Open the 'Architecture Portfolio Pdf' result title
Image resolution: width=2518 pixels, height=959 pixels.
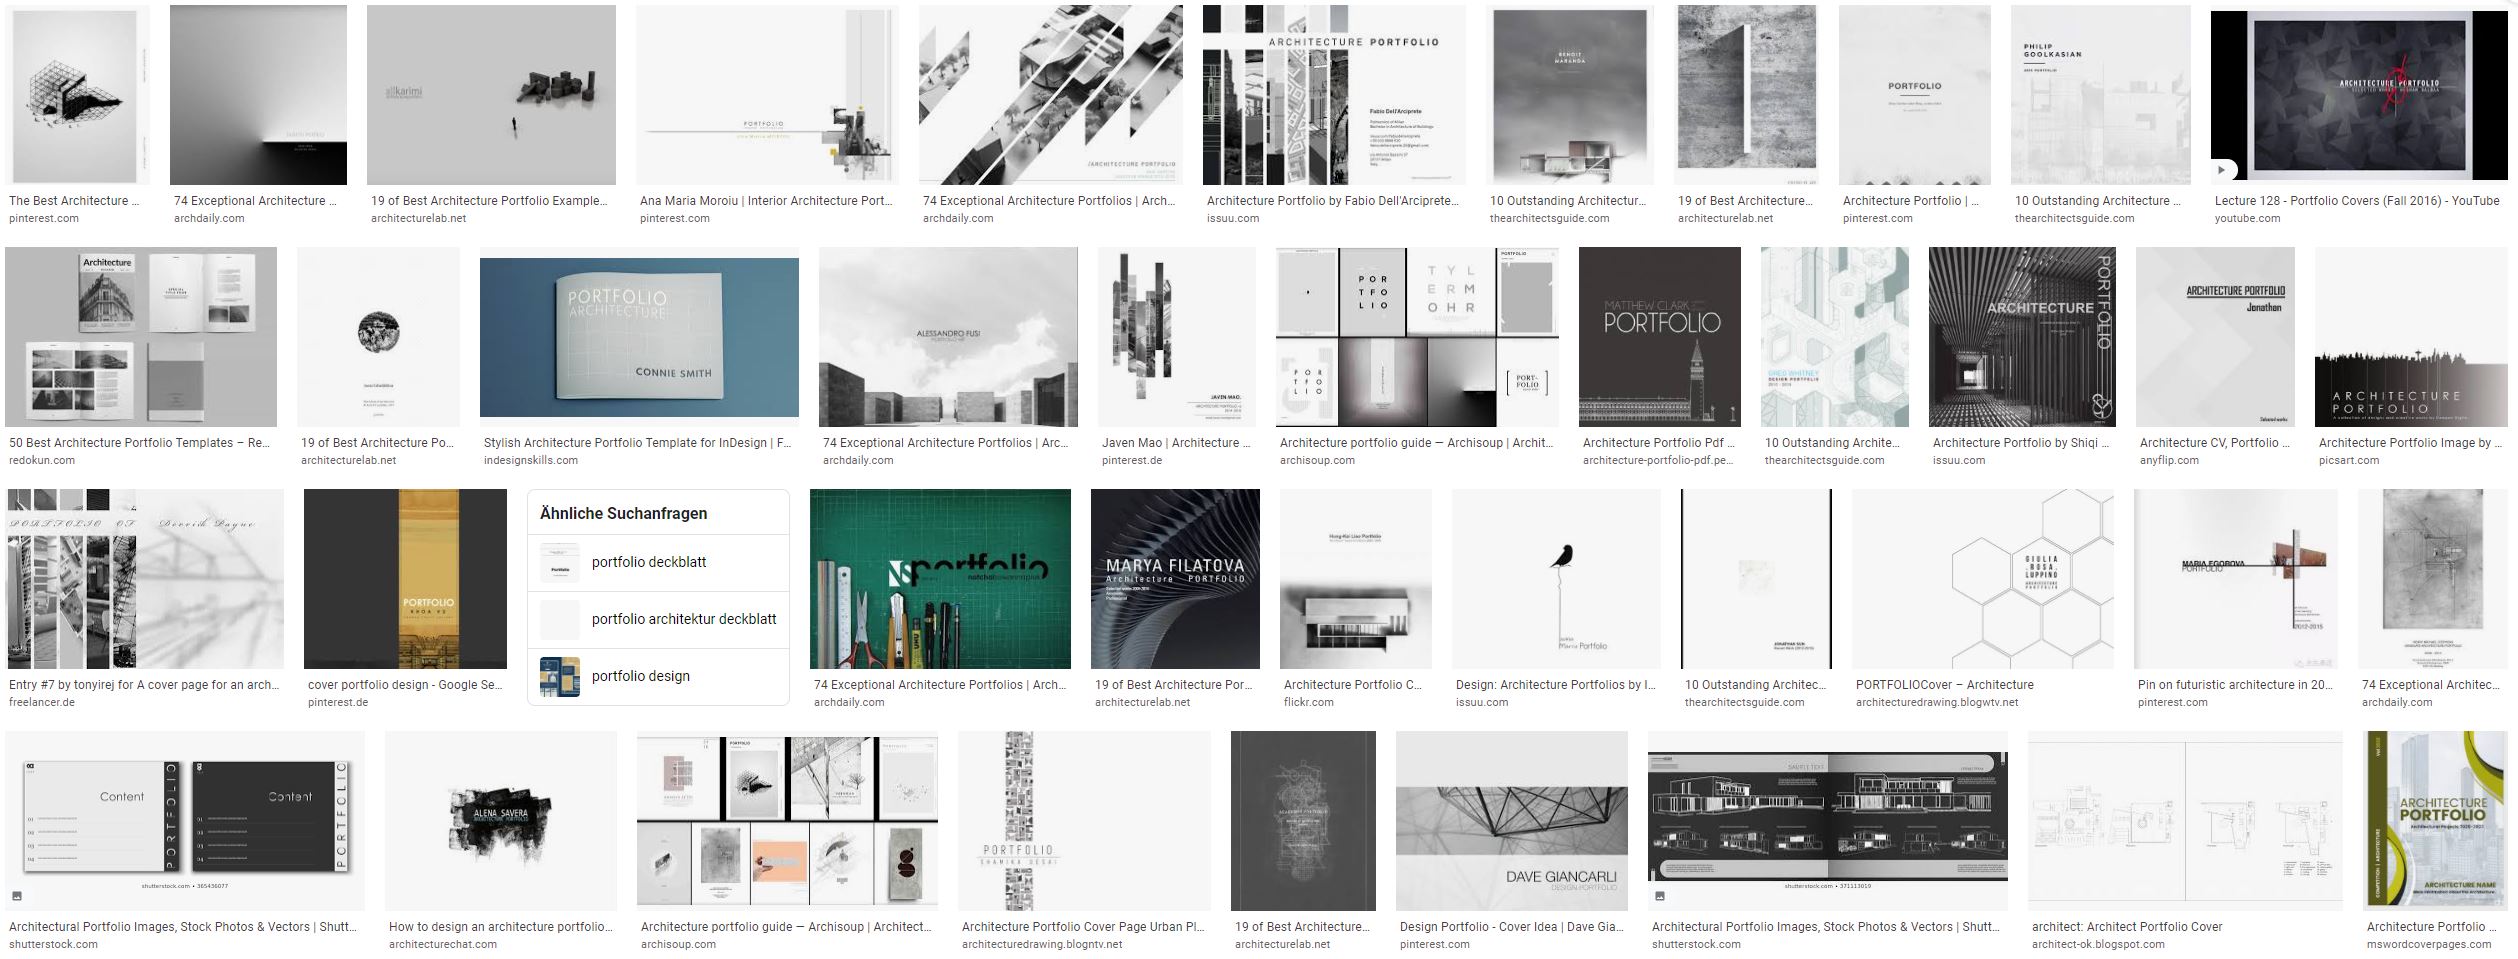1659,443
